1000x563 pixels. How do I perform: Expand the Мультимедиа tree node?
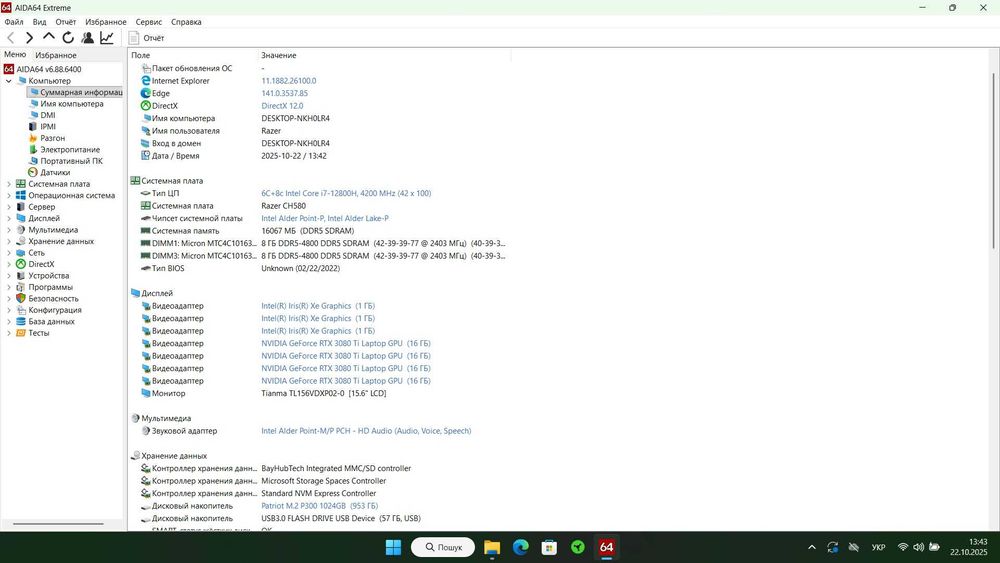[x=9, y=230]
